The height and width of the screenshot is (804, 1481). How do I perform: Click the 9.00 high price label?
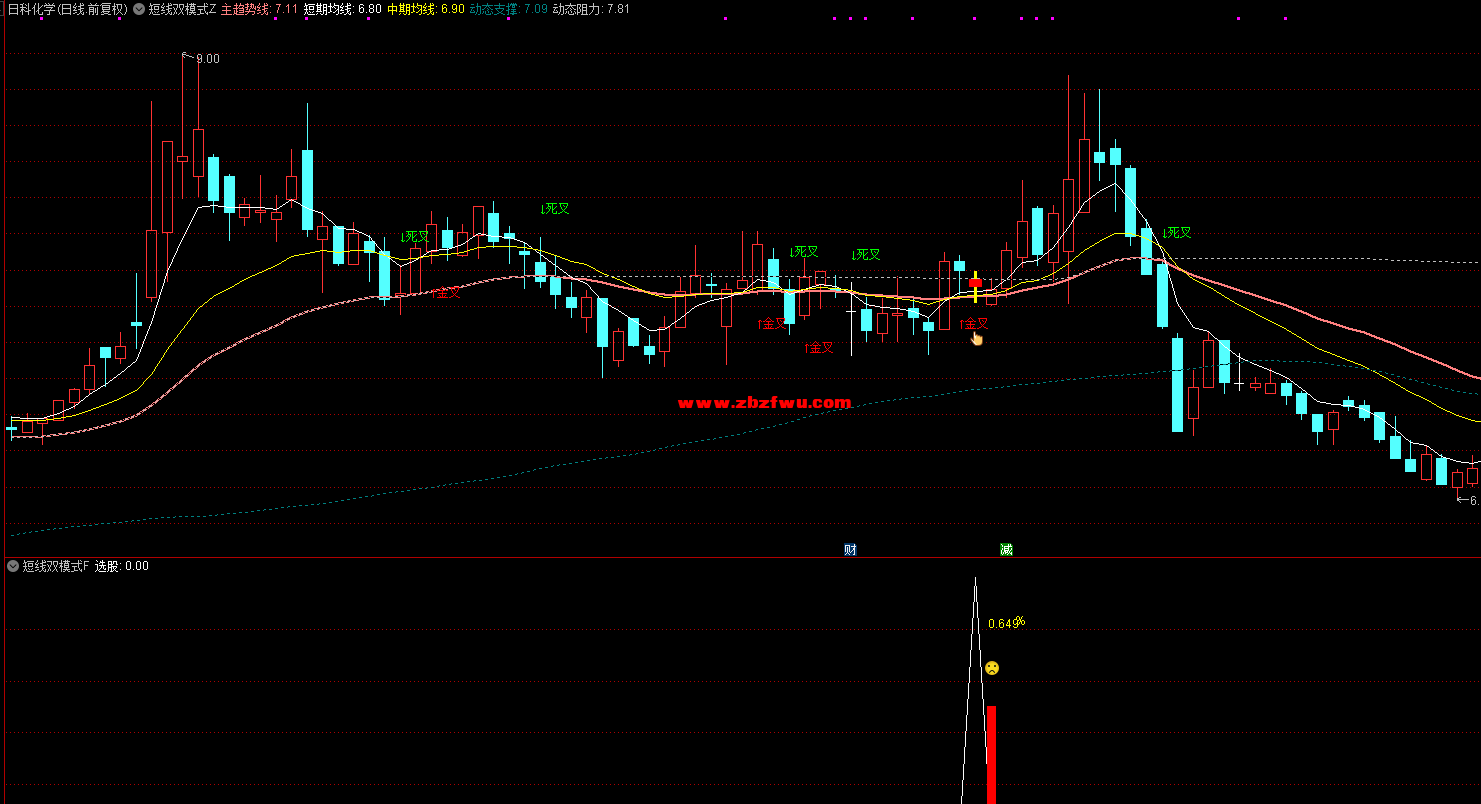[x=207, y=59]
